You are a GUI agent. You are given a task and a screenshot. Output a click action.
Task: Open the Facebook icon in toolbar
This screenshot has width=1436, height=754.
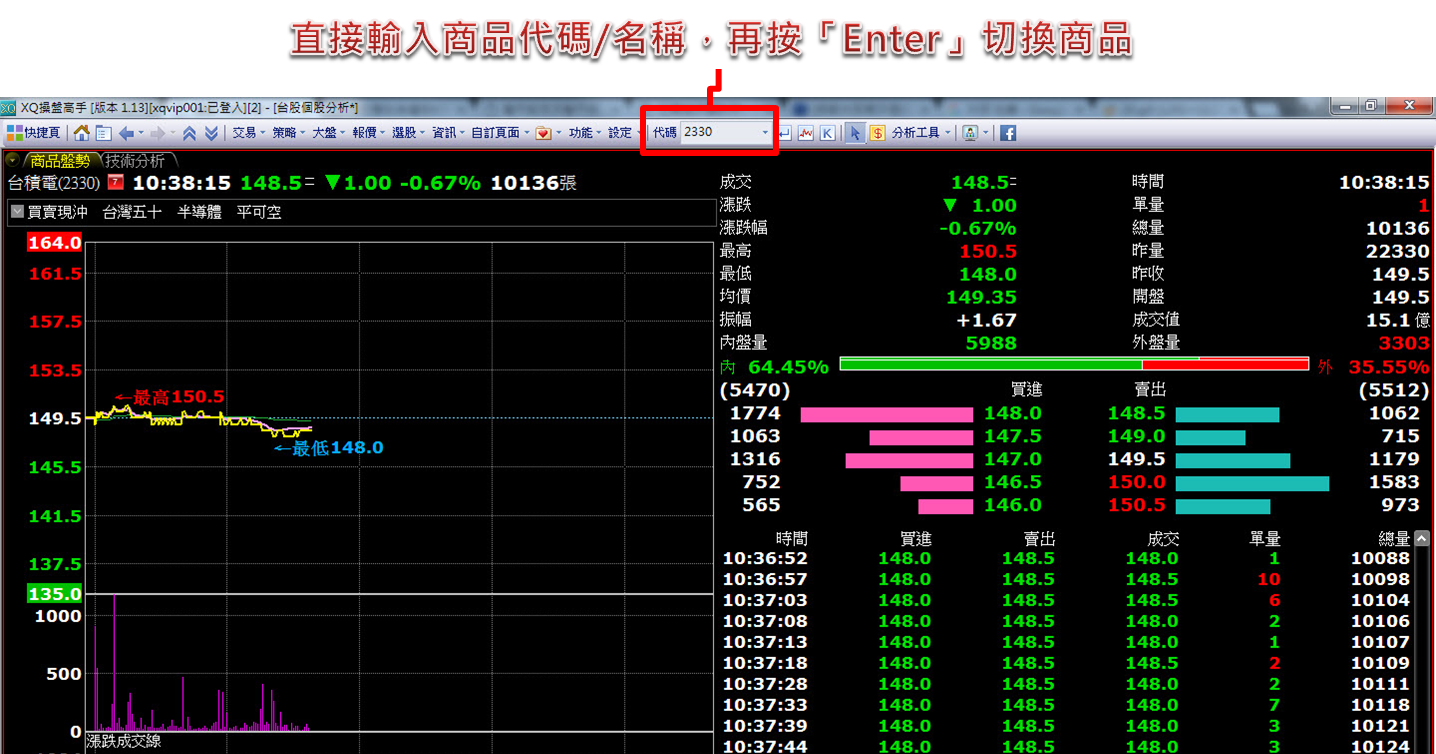tap(1007, 132)
